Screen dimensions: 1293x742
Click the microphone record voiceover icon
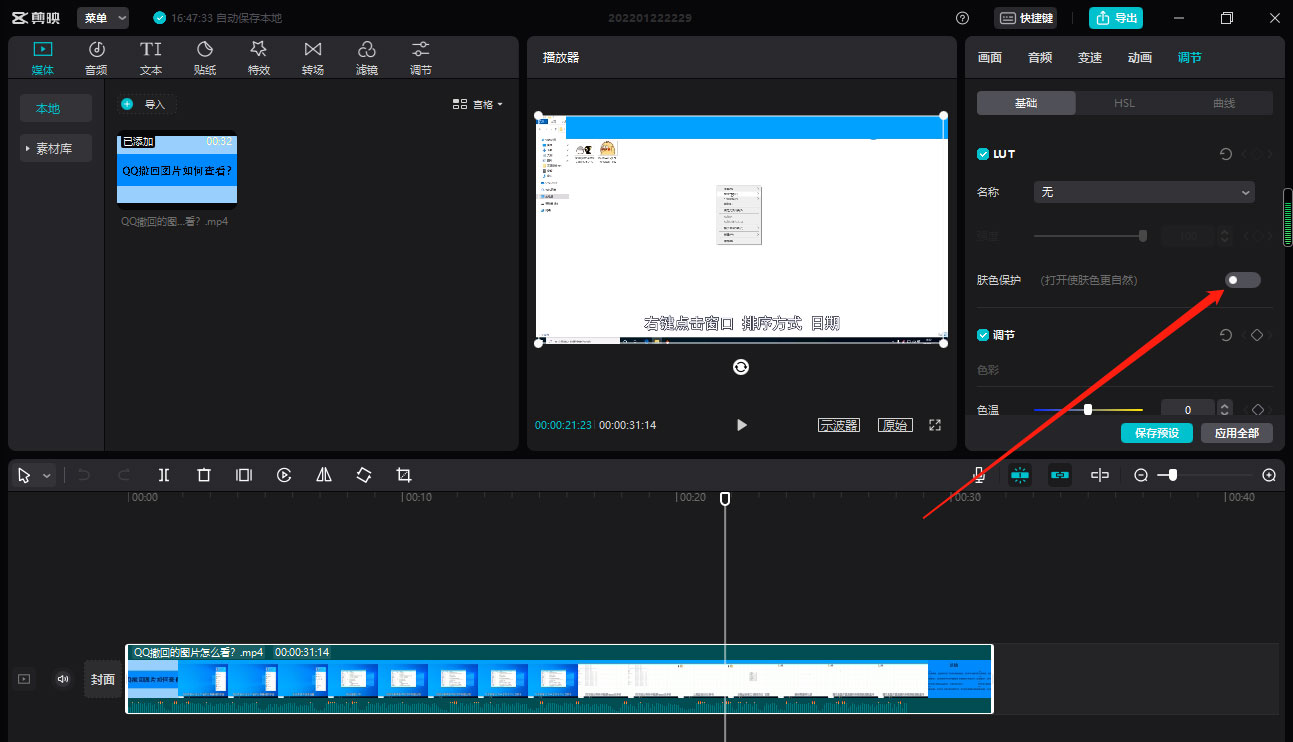tap(979, 475)
